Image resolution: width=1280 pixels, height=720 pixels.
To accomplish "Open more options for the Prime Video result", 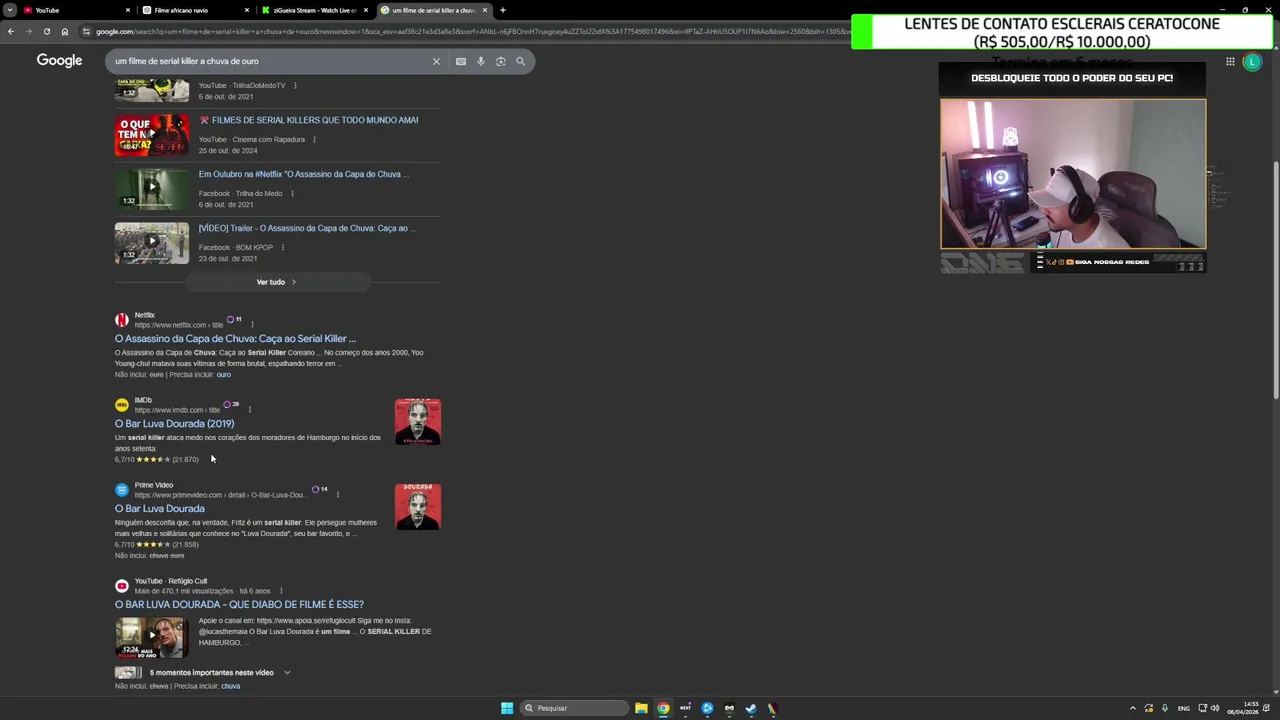I will click(x=338, y=494).
